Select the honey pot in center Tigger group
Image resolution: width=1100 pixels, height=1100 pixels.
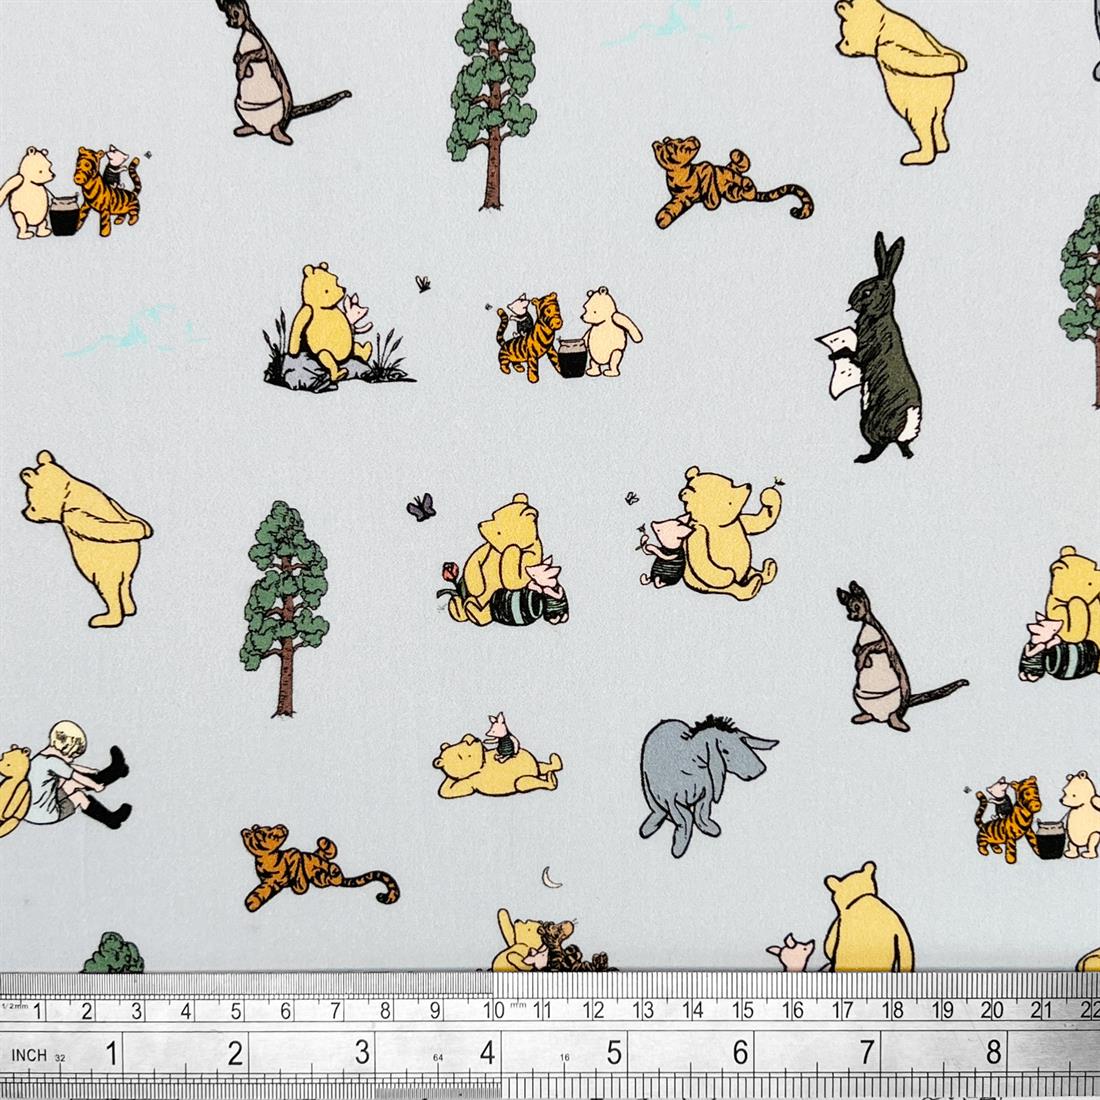point(572,358)
